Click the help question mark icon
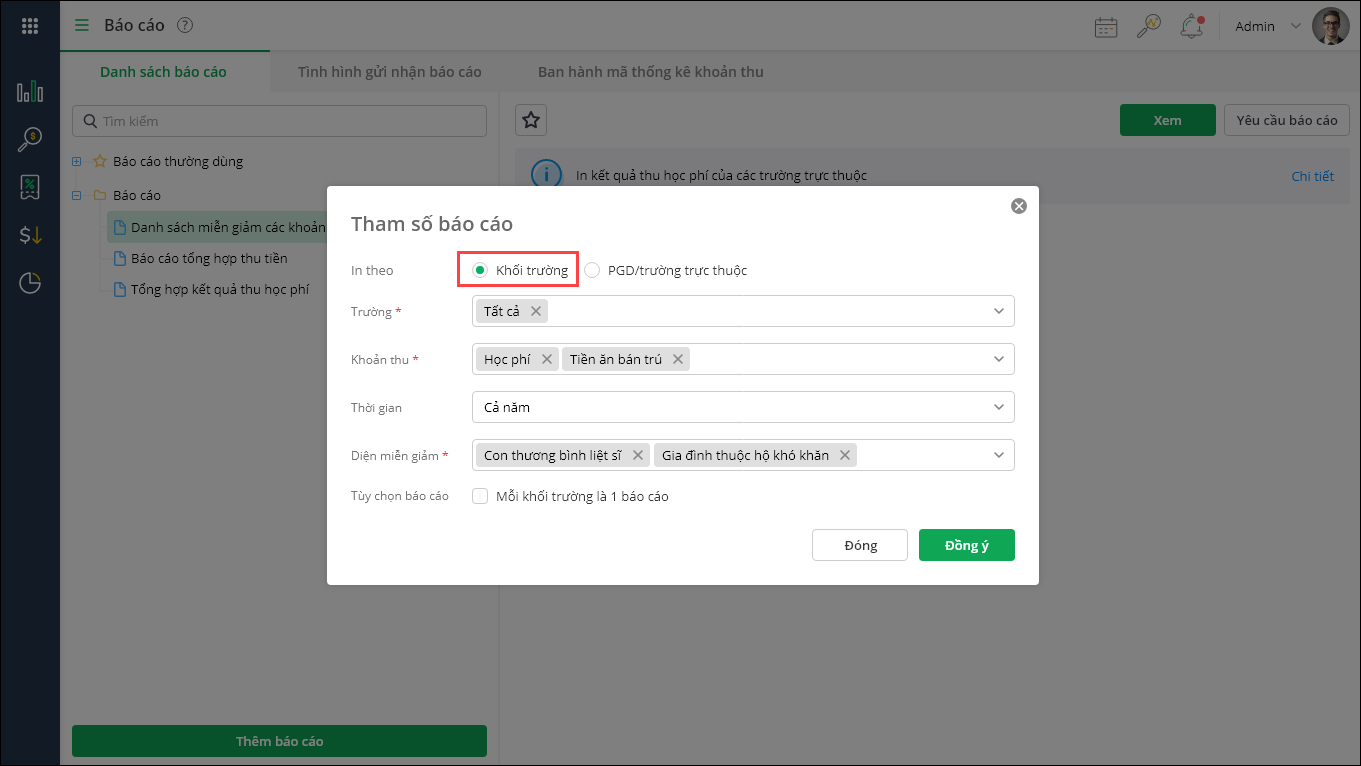This screenshot has height=766, width=1361. click(x=184, y=26)
